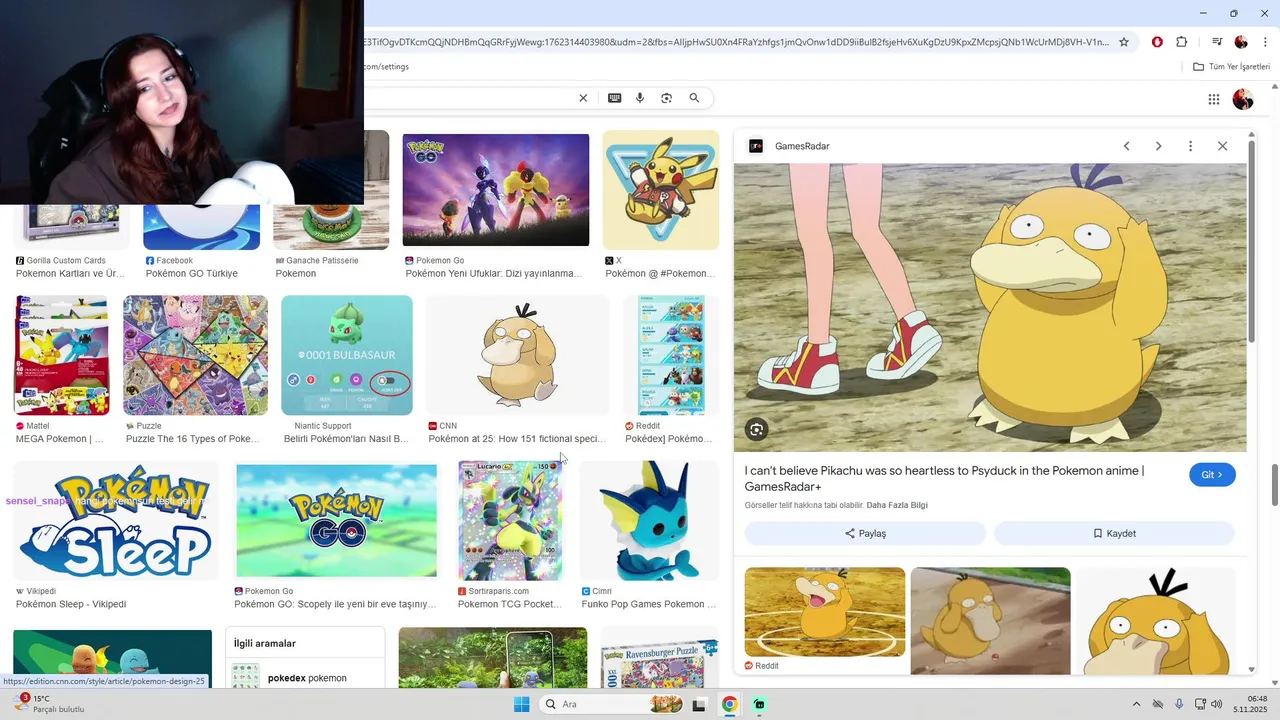Select the Funko Pop Vaporeon thumbnail
Viewport: 1280px width, 720px height.
[x=649, y=520]
